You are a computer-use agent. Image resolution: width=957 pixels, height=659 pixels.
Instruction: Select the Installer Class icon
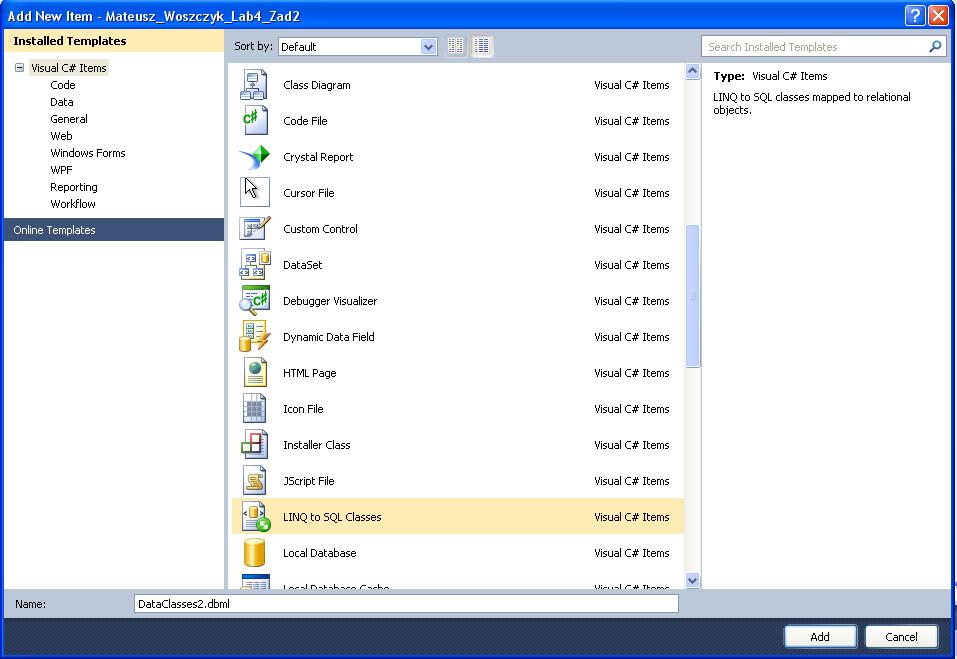[x=254, y=445]
